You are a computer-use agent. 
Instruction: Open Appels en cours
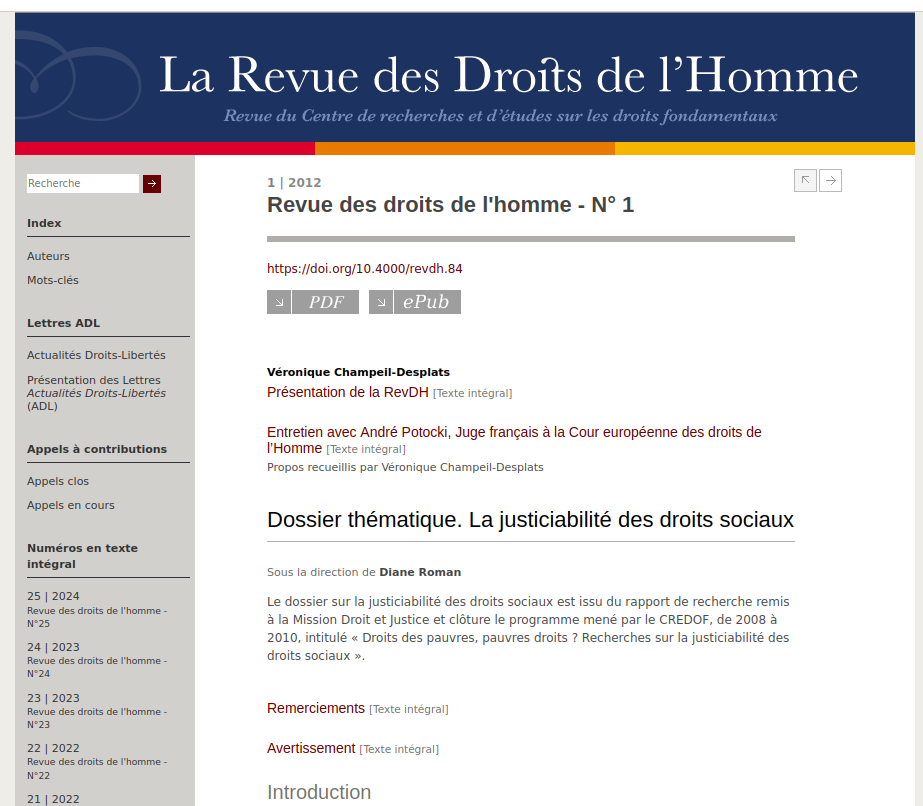point(71,505)
